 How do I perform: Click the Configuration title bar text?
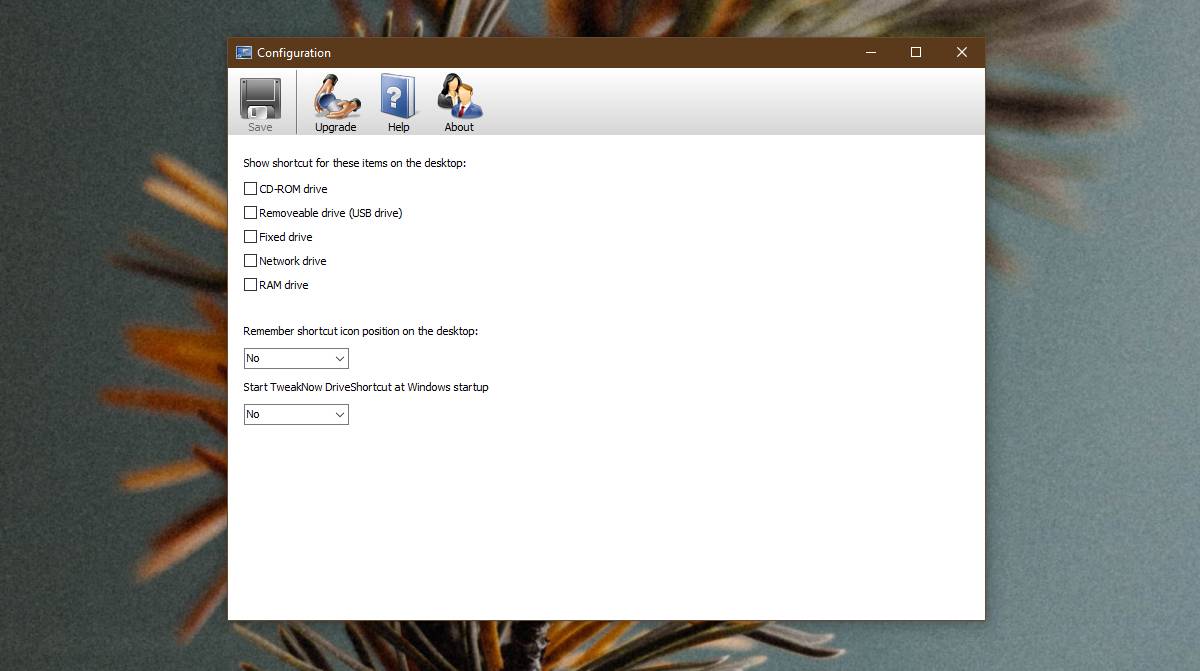pos(294,53)
